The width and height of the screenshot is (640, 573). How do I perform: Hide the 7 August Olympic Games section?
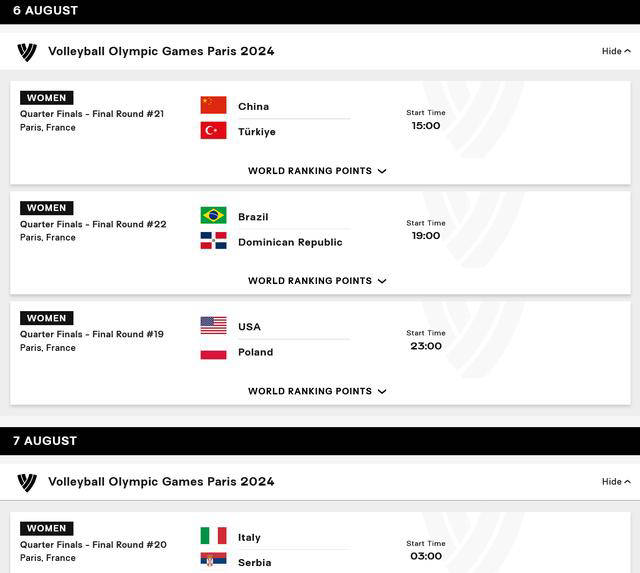[616, 482]
